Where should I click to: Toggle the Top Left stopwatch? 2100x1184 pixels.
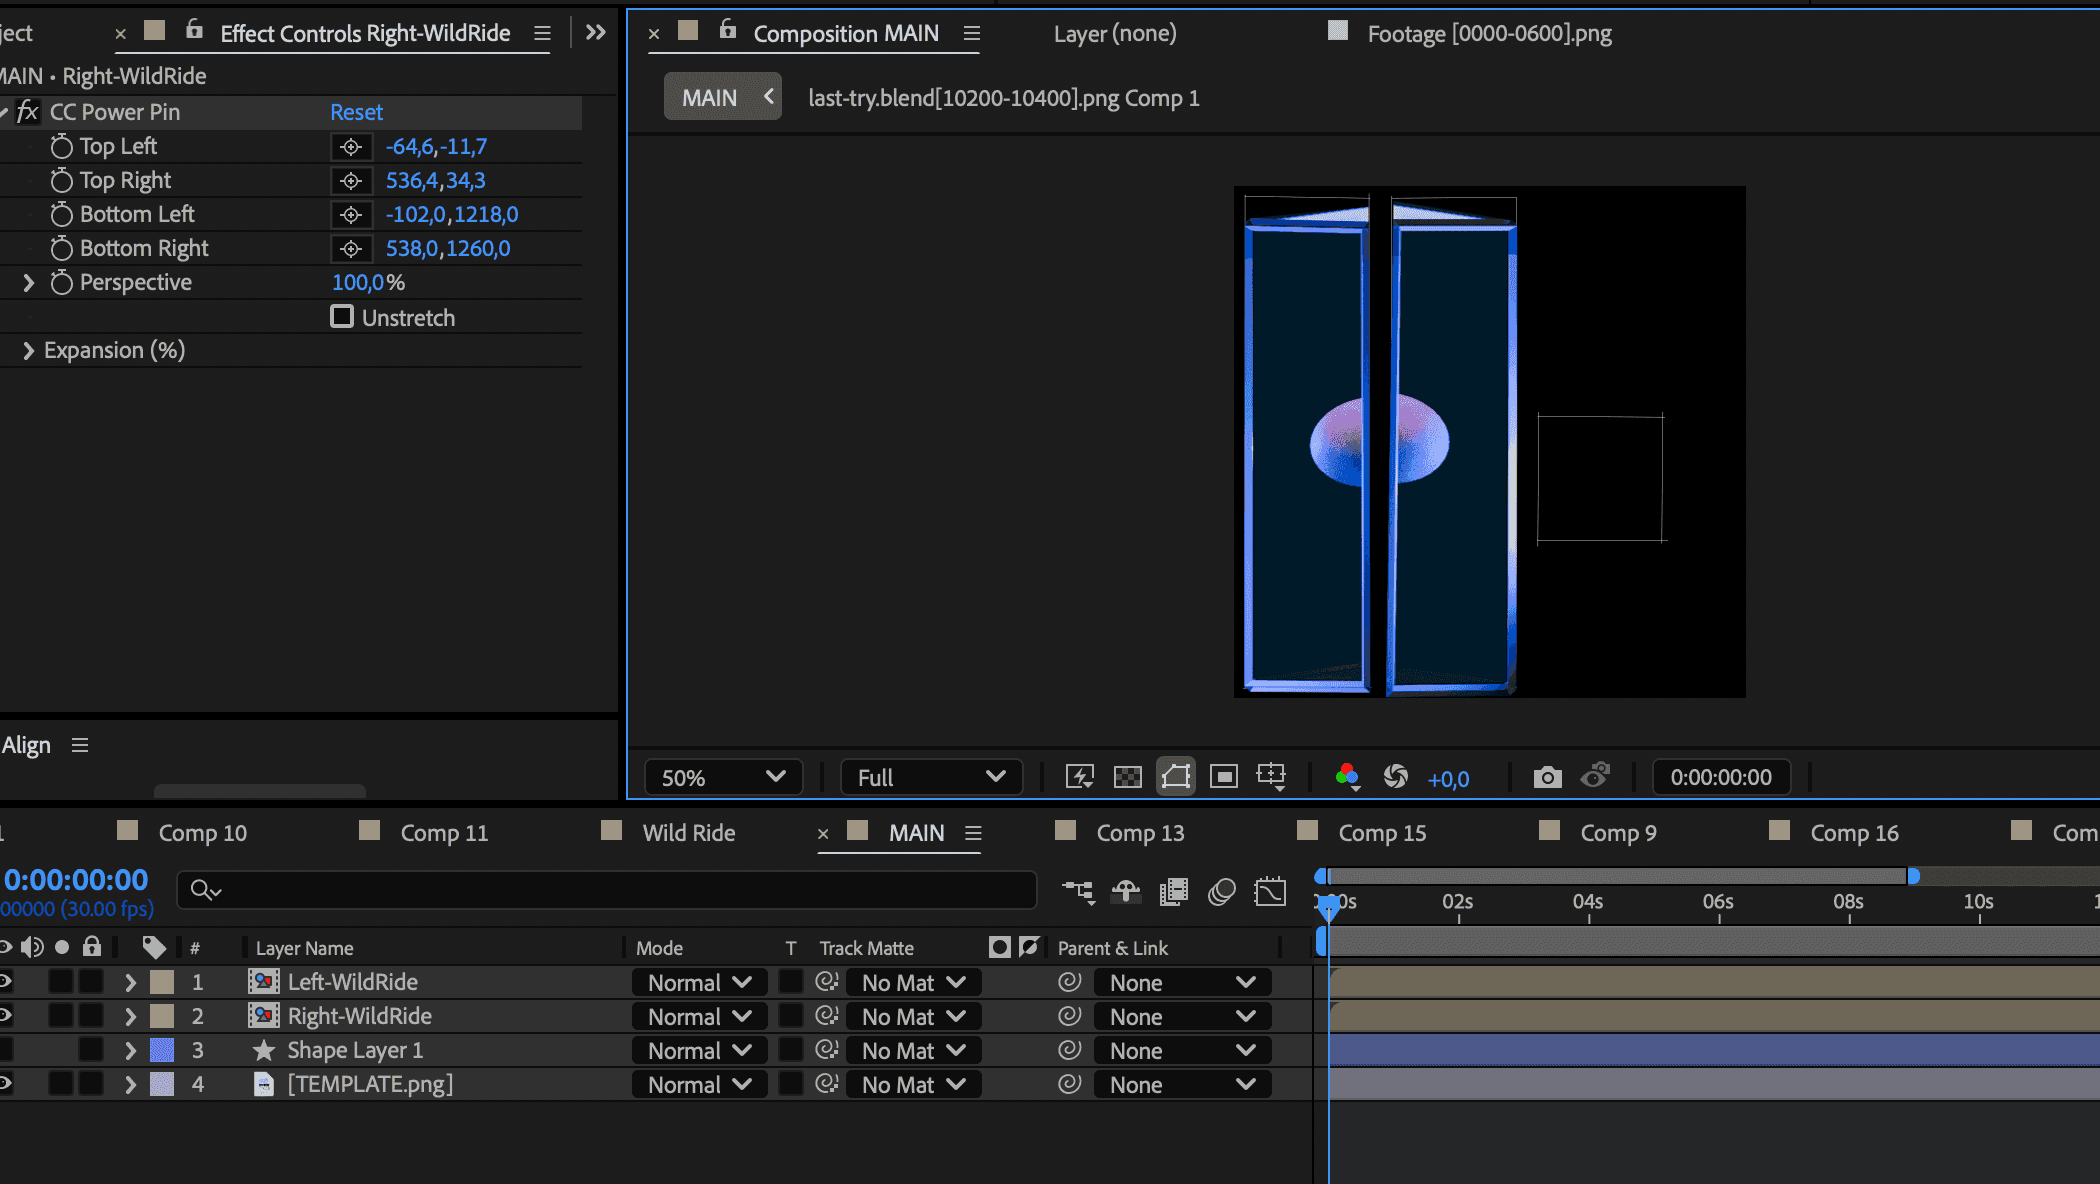pyautogui.click(x=62, y=147)
